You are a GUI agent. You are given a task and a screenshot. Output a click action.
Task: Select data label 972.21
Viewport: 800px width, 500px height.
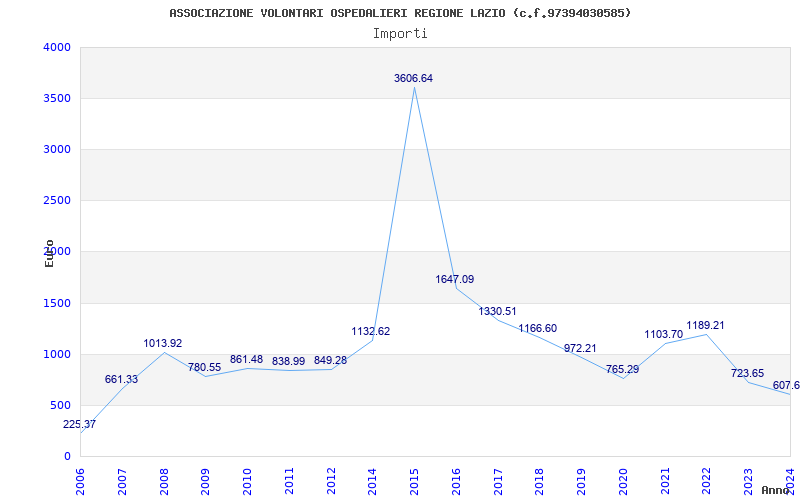click(x=580, y=348)
